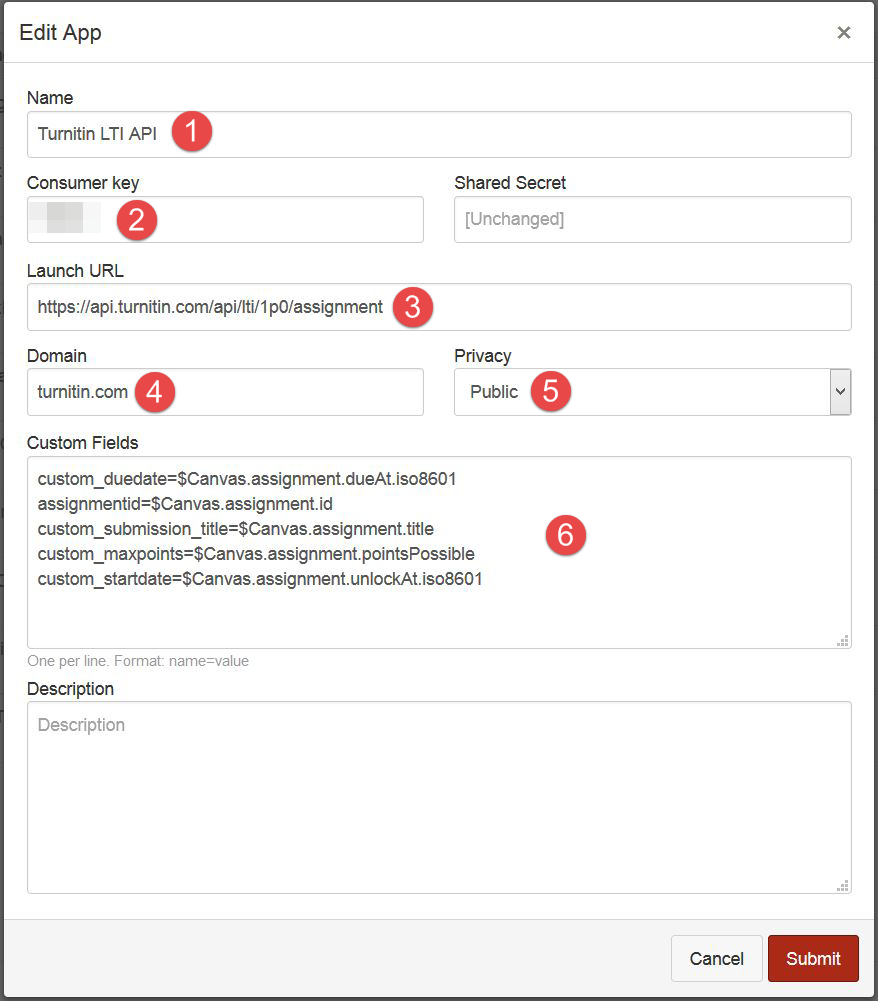Click the red marker numbered 6

[x=566, y=535]
